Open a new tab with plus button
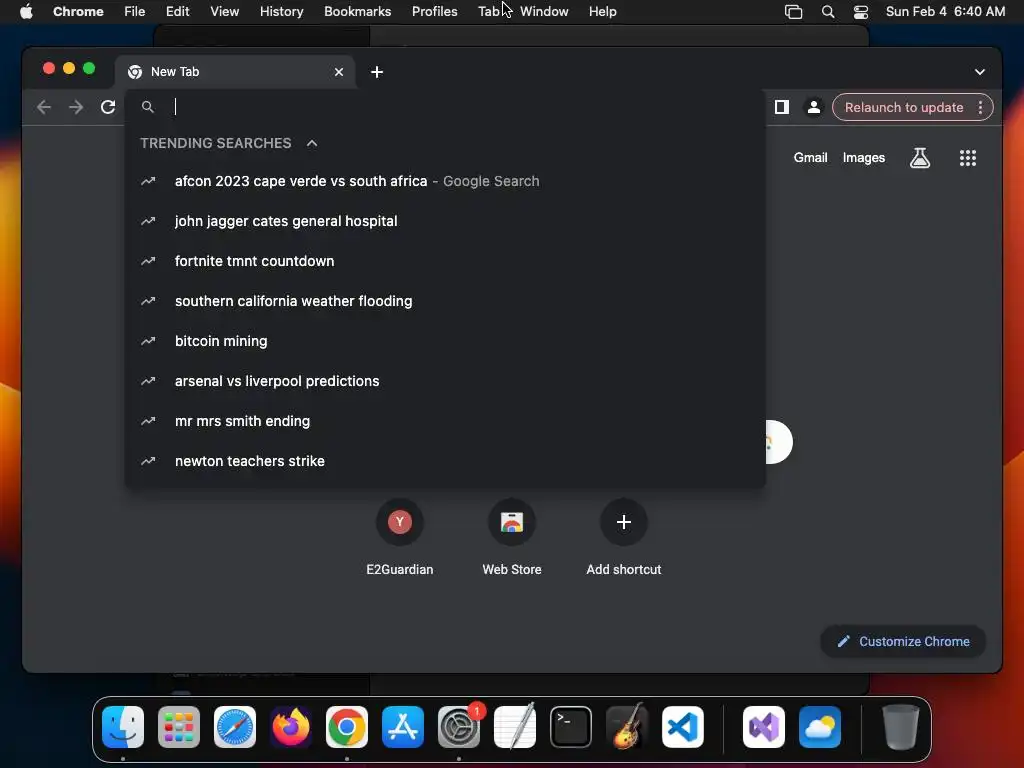The height and width of the screenshot is (768, 1024). 377,72
